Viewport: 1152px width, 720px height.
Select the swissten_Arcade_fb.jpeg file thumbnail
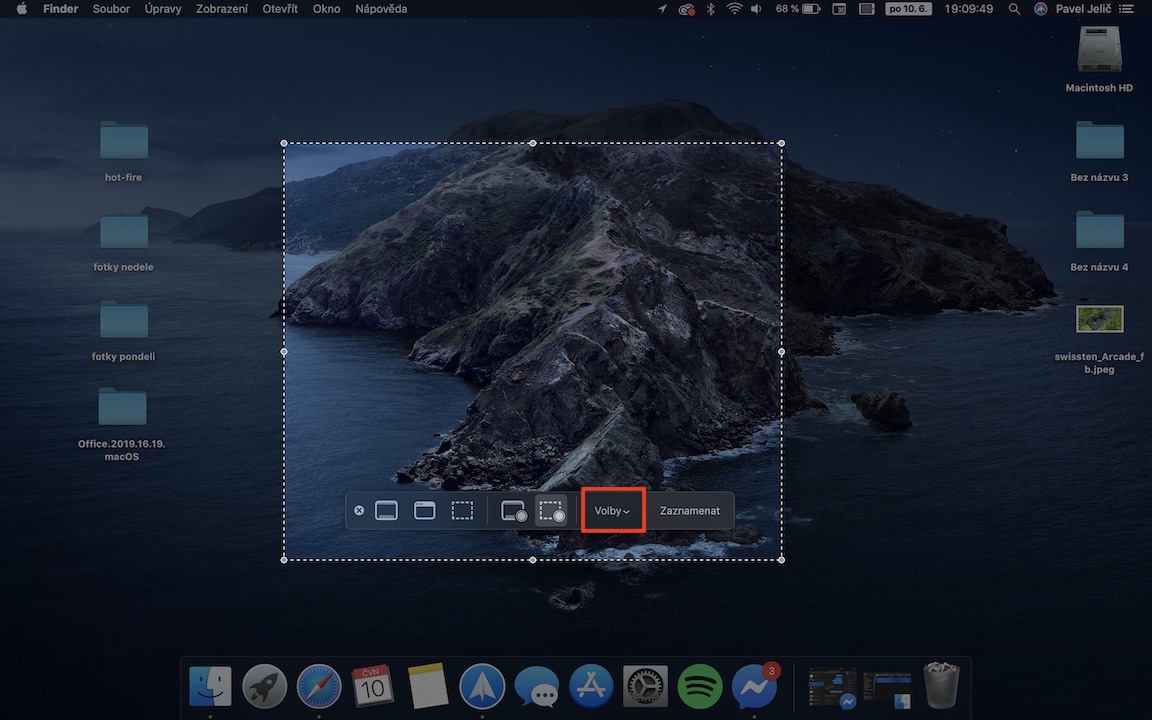1099,319
